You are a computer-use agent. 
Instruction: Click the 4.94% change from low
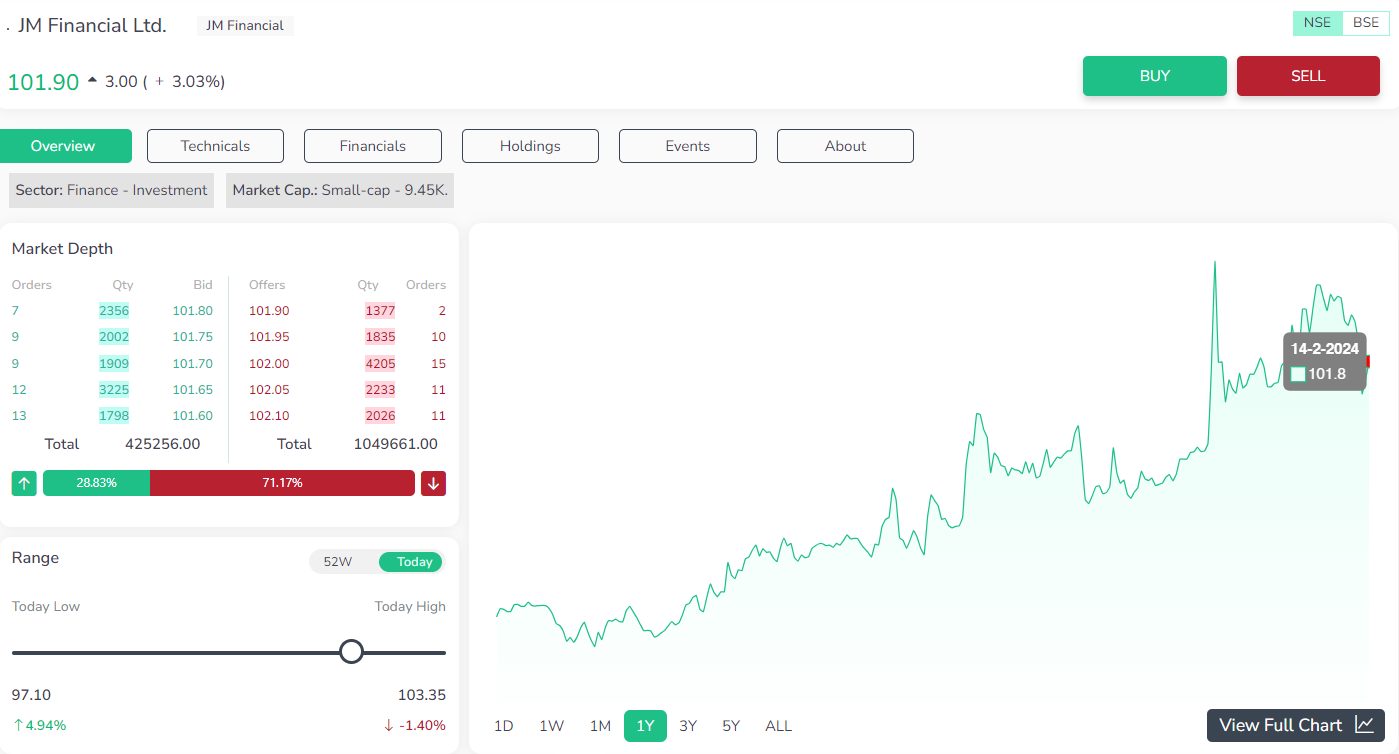click(x=39, y=725)
